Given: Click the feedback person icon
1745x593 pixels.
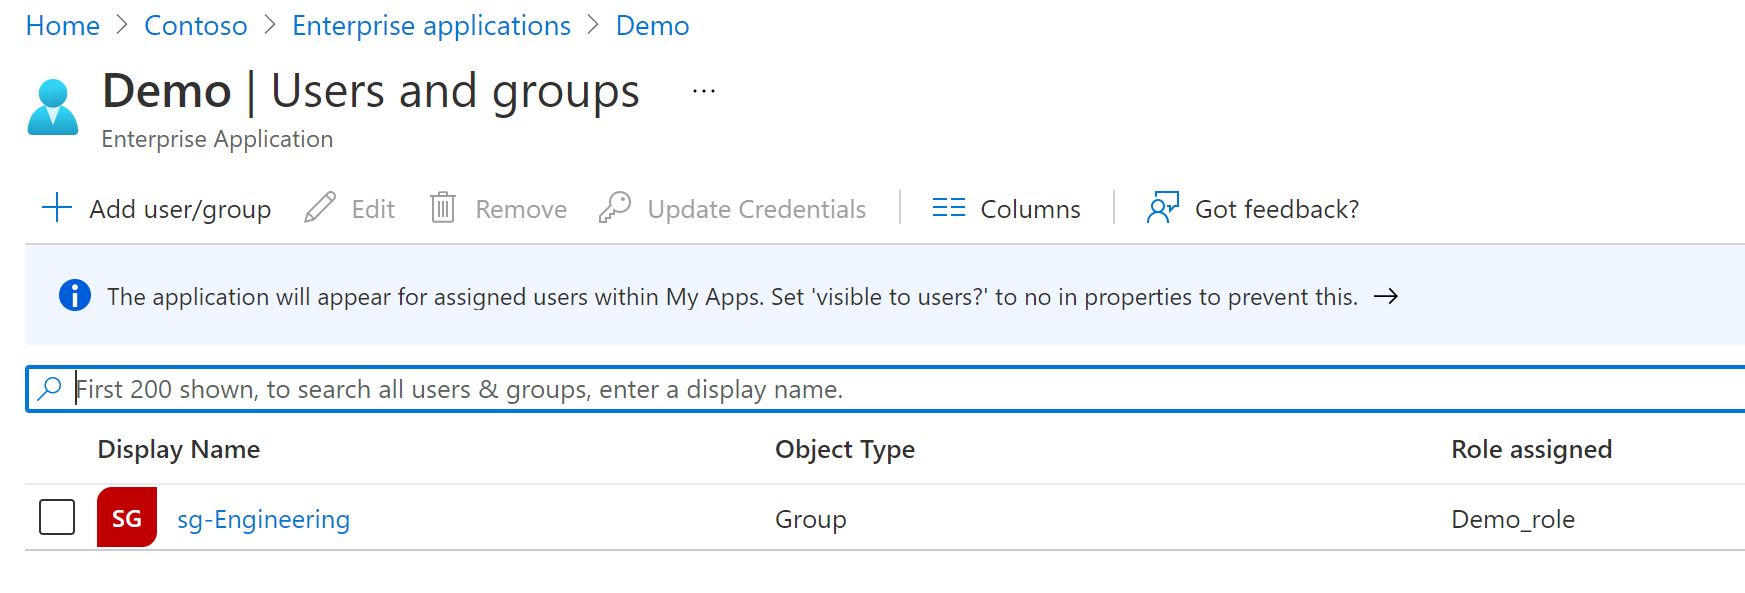Looking at the screenshot, I should (1163, 208).
